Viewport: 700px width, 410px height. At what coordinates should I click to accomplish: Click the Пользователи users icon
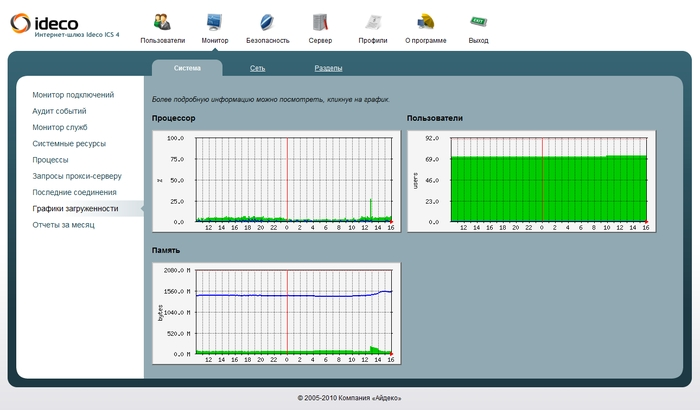tap(162, 22)
